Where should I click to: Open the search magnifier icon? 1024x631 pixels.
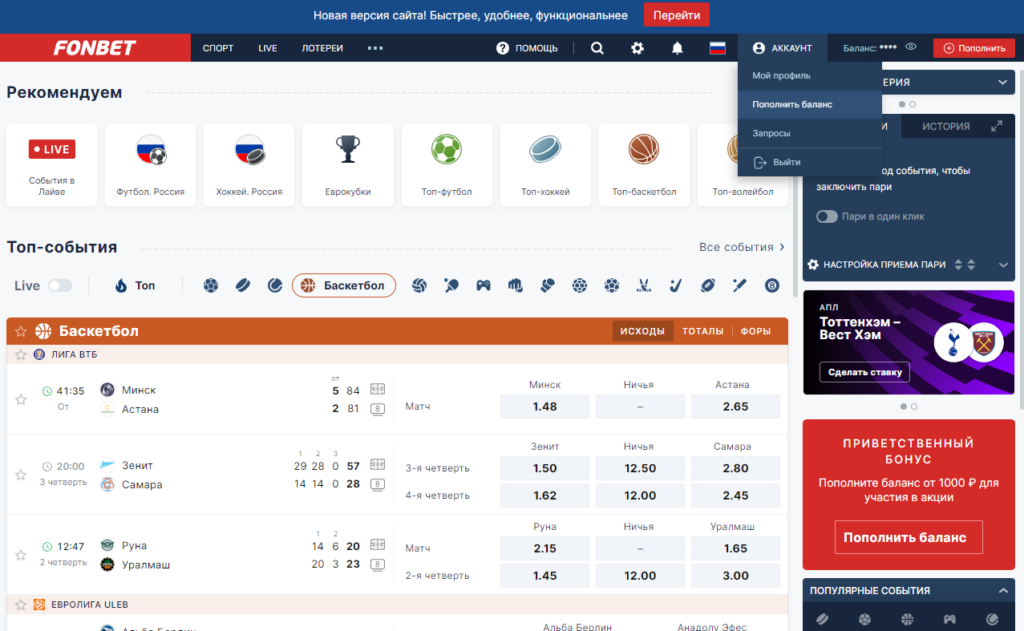coord(597,48)
